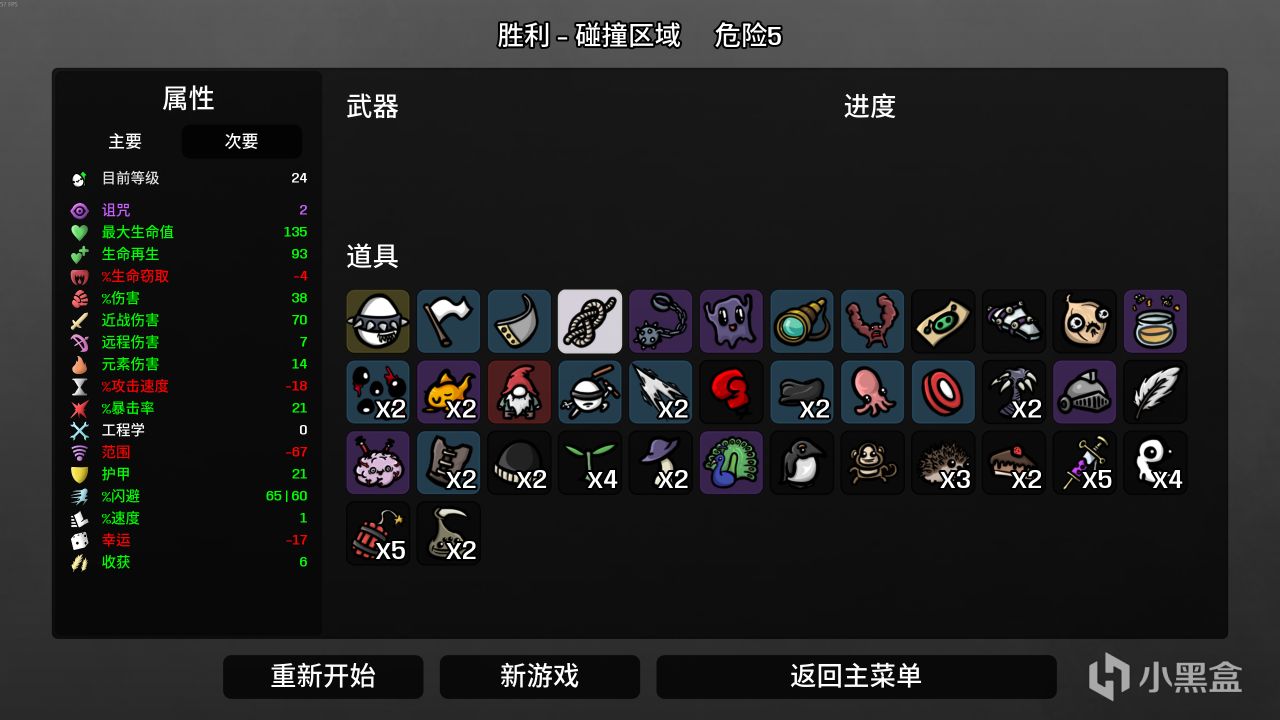
Task: Select the red-hat garden gnome item
Action: pyautogui.click(x=520, y=392)
